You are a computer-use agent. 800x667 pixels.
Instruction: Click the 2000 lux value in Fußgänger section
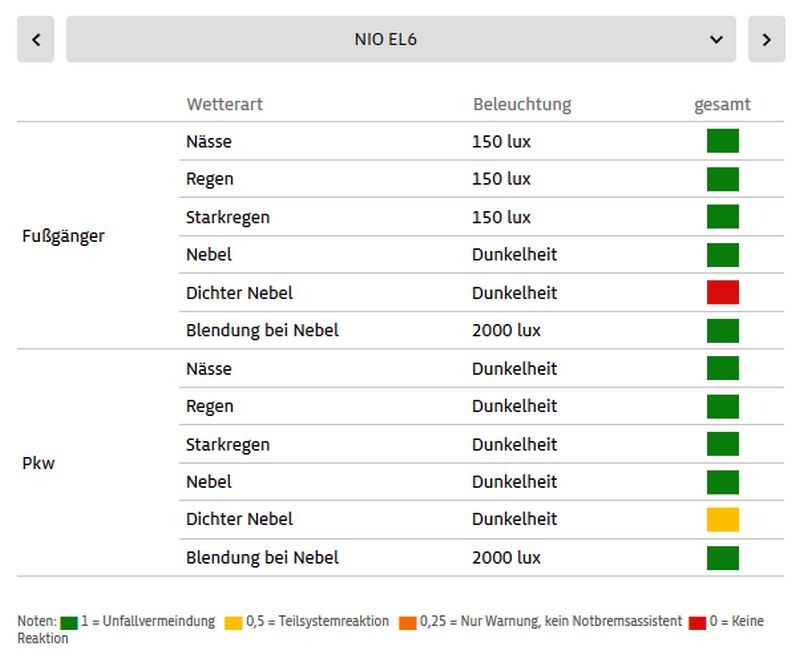[506, 330]
